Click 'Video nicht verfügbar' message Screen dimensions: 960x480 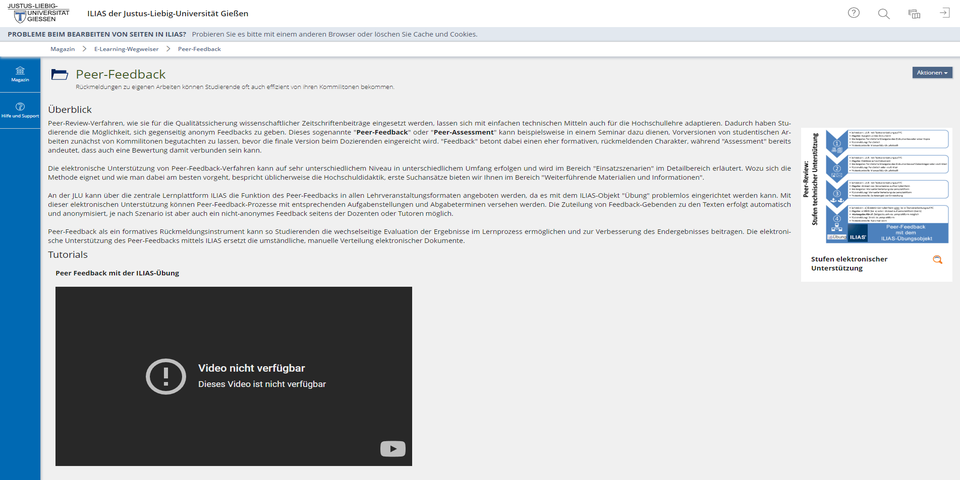pos(252,368)
